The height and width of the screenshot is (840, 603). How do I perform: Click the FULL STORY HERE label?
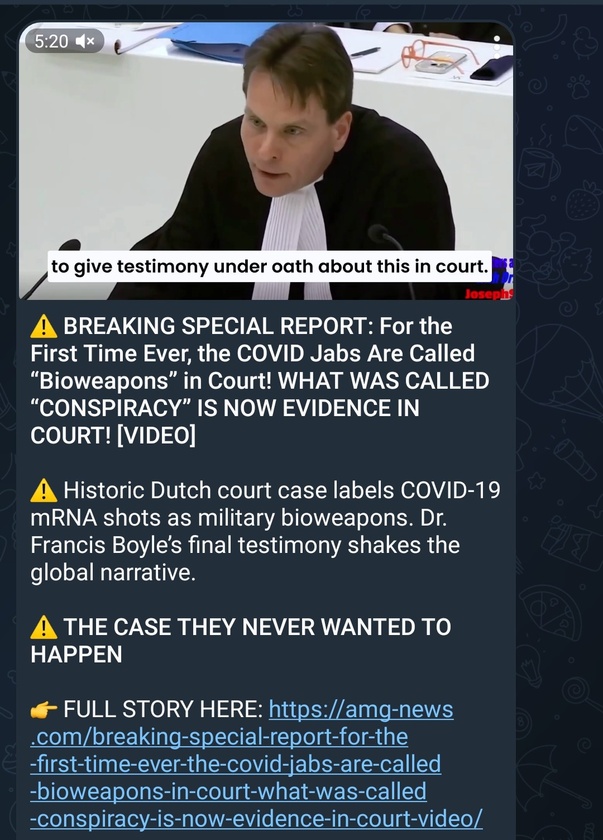tap(163, 709)
